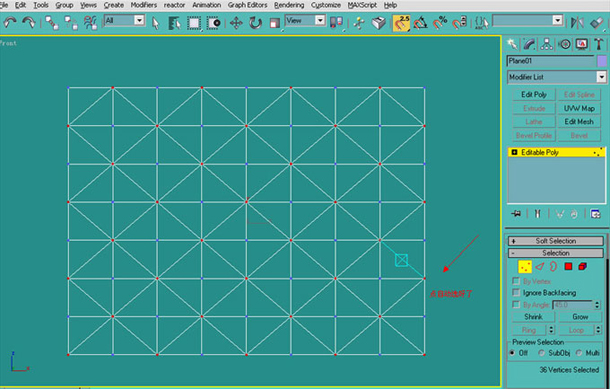
Task: Select the SubObj preview selection radio
Action: pyautogui.click(x=541, y=353)
